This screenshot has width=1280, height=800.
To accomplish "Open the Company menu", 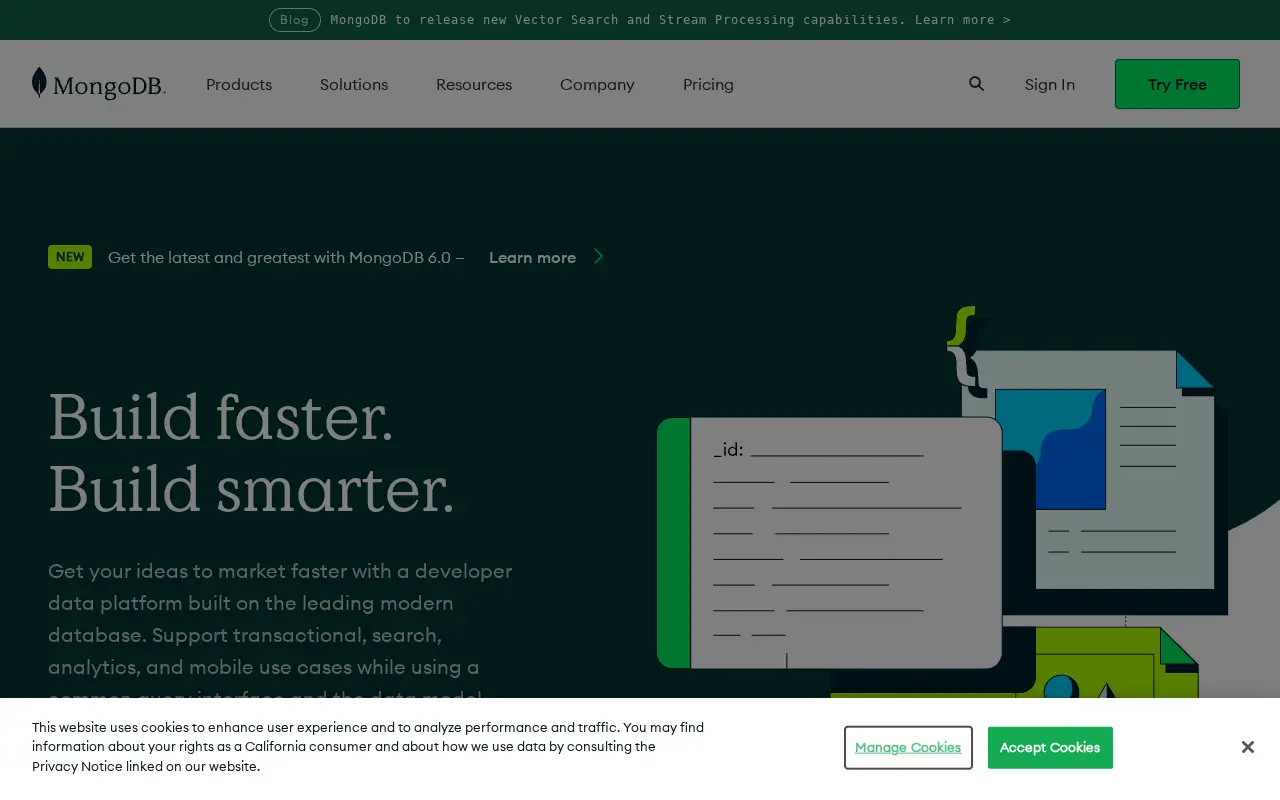I will (597, 84).
